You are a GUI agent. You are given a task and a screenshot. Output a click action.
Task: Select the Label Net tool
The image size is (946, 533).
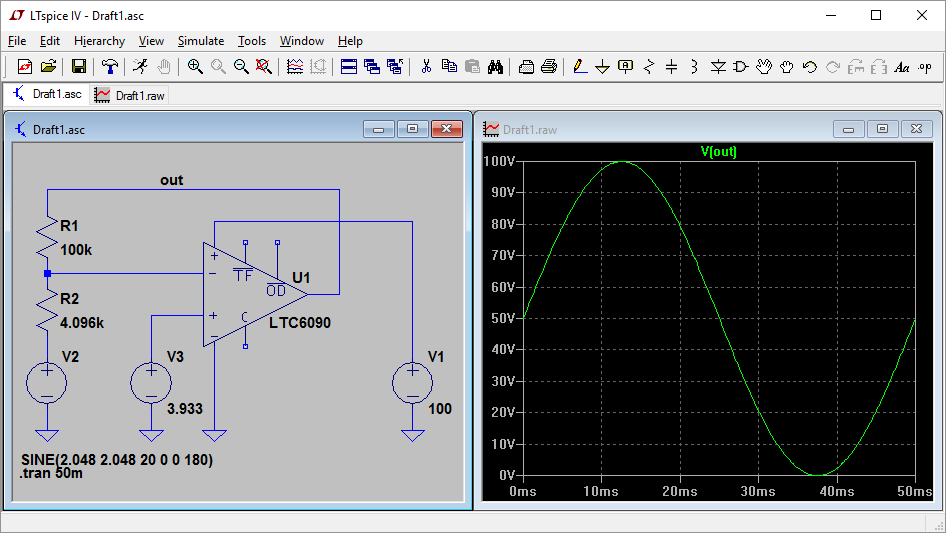(x=626, y=66)
